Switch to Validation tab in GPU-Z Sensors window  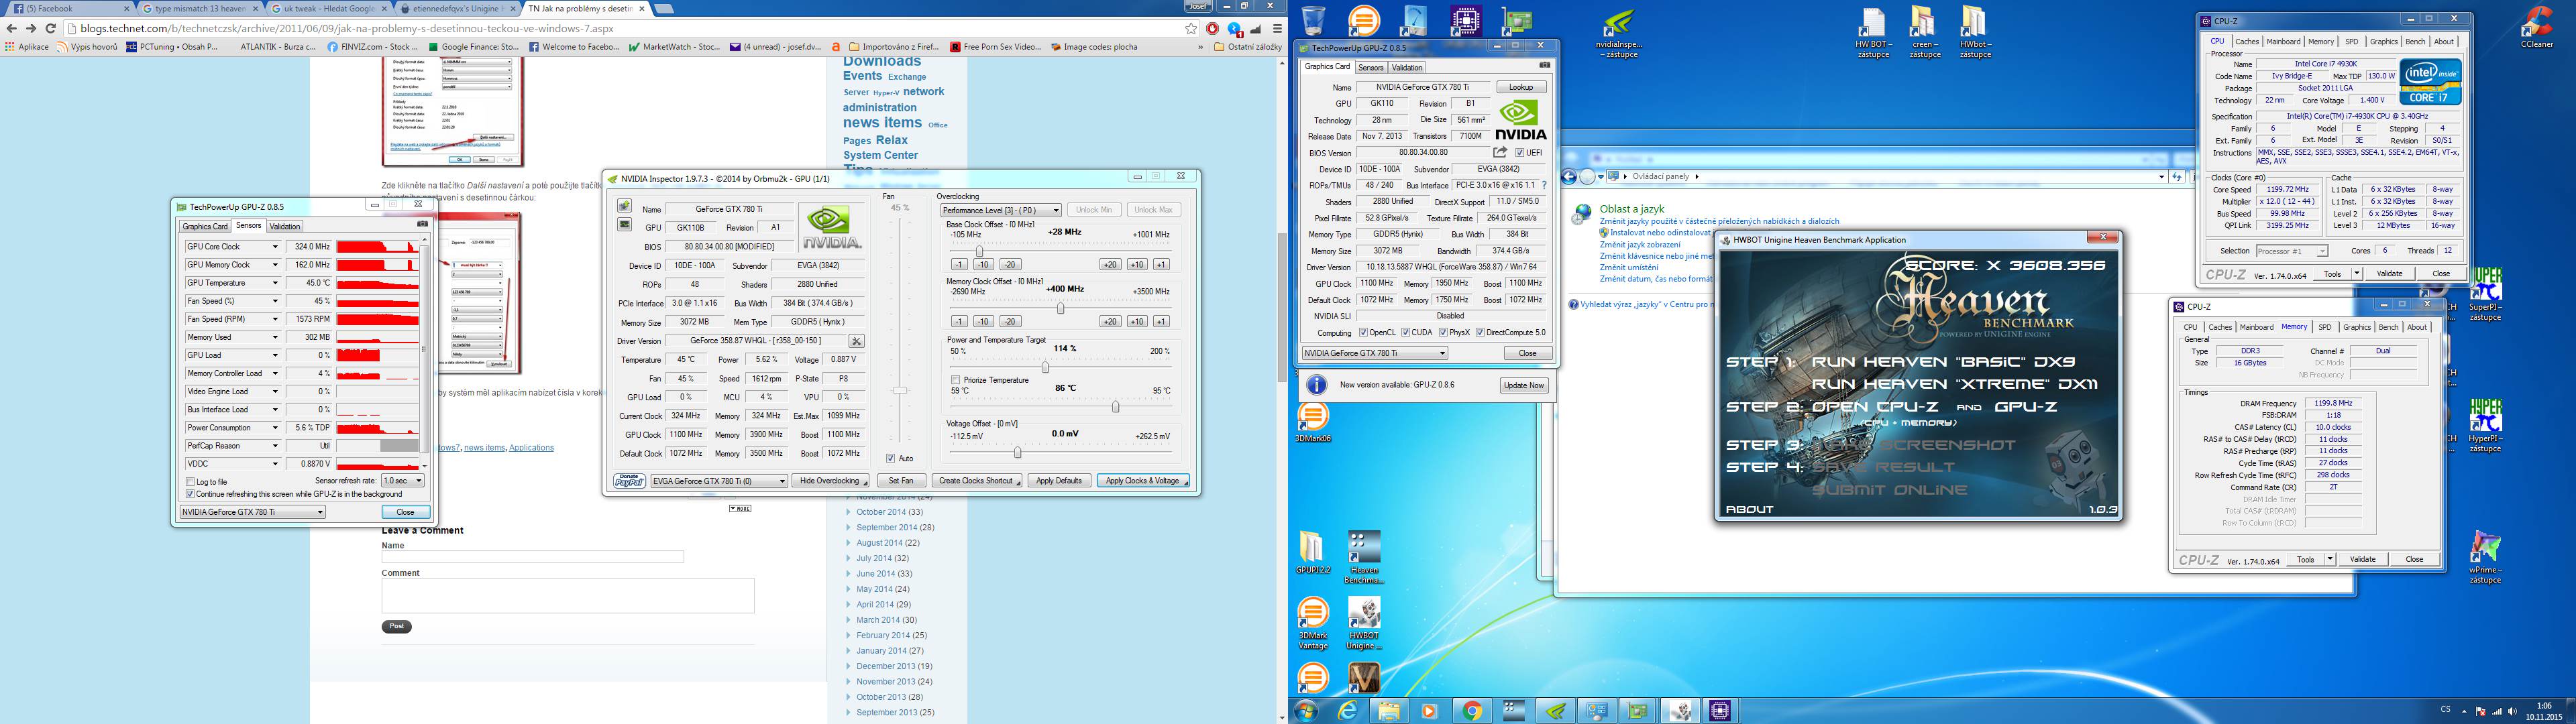coord(285,226)
